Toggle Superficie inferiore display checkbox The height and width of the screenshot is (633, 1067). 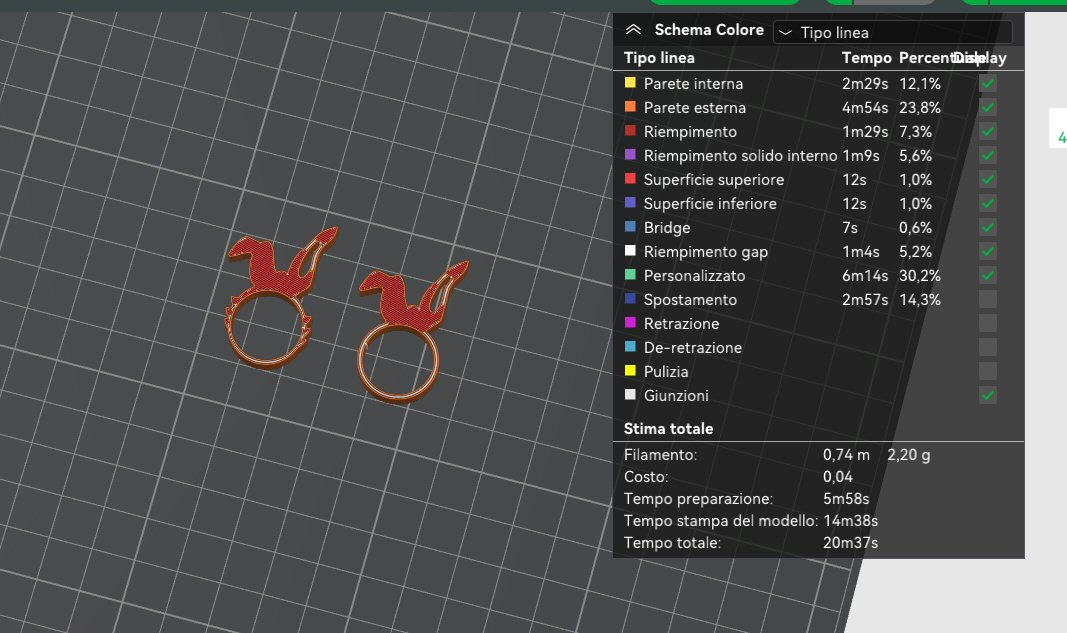pos(988,204)
